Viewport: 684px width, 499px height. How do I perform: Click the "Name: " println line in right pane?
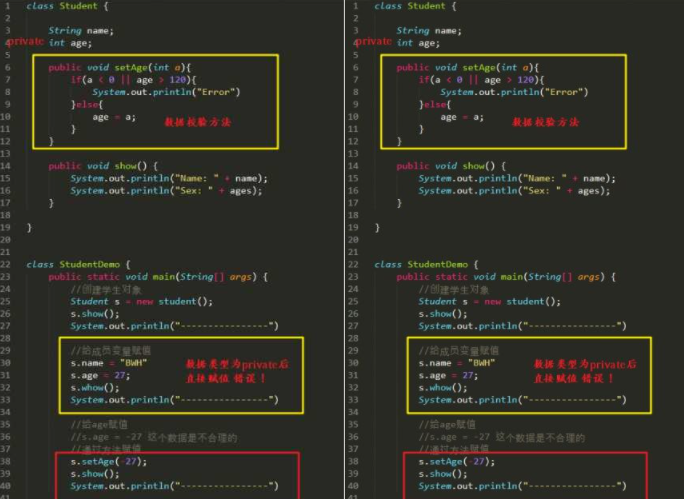(x=517, y=178)
